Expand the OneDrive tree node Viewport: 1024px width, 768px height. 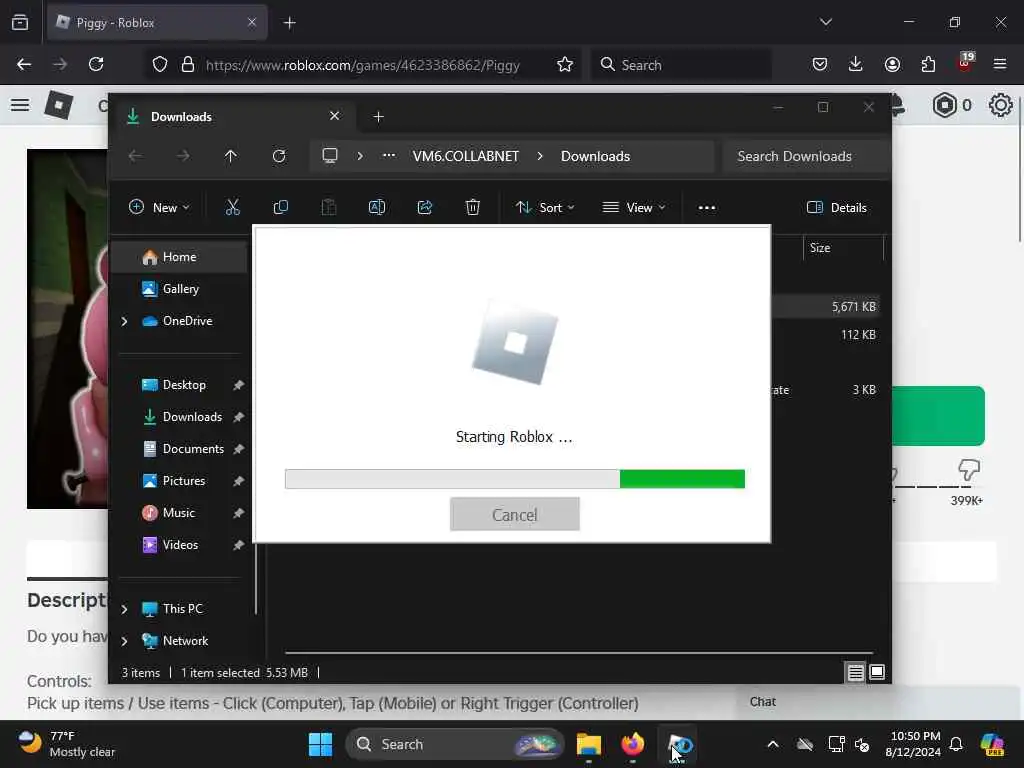click(x=124, y=321)
